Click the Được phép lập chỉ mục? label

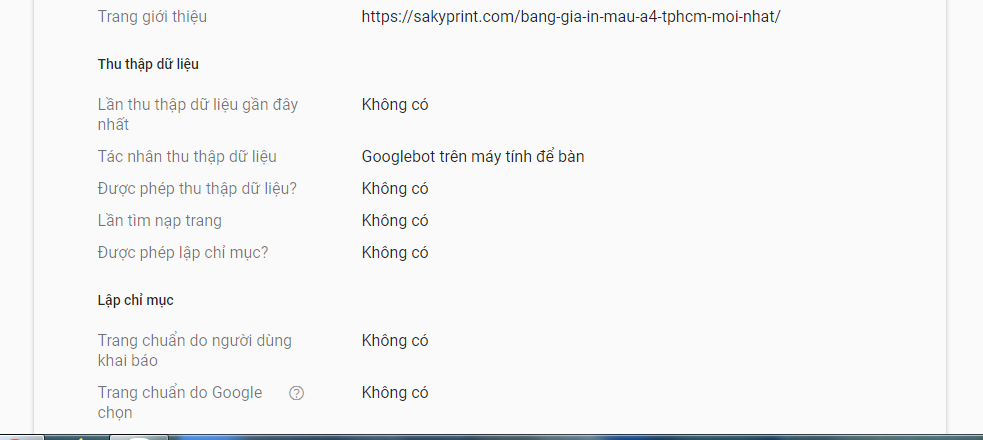(183, 253)
